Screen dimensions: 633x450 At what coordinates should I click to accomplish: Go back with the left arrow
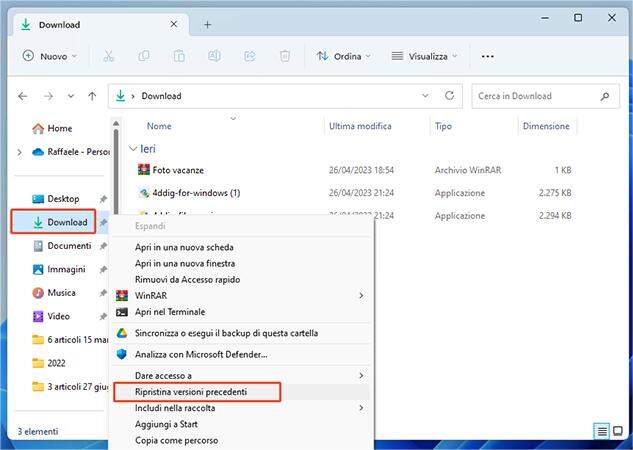tap(23, 96)
